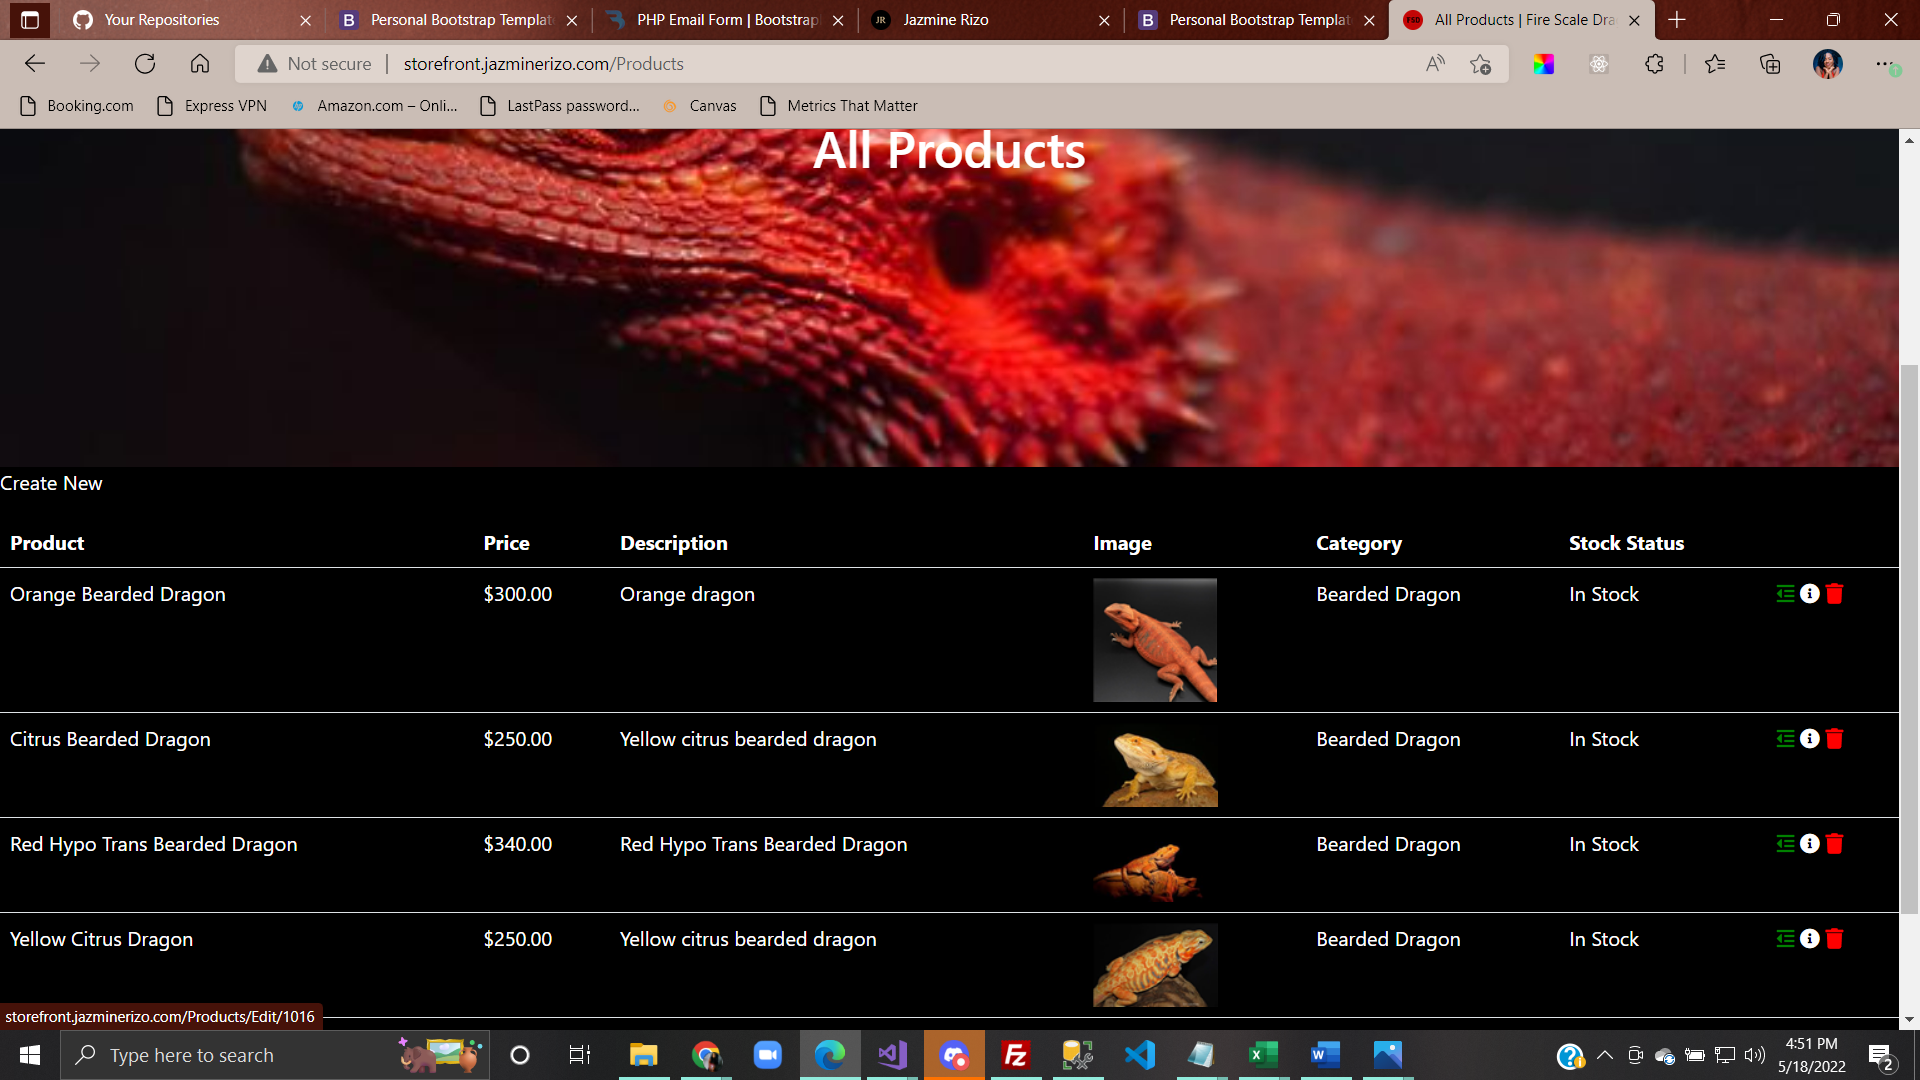Open the Favorites star list icon

click(1715, 64)
